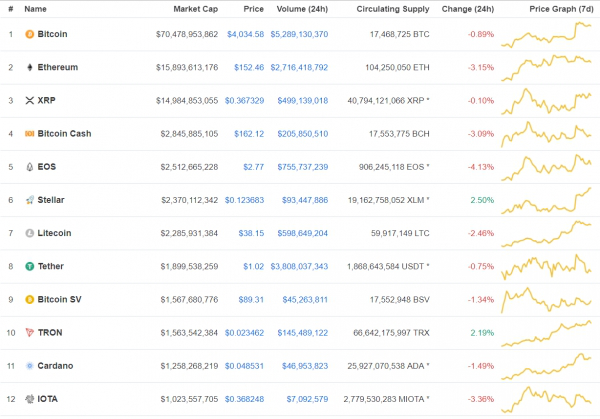Click Bitcoin SV market cap $1,567,680,776

(x=189, y=300)
